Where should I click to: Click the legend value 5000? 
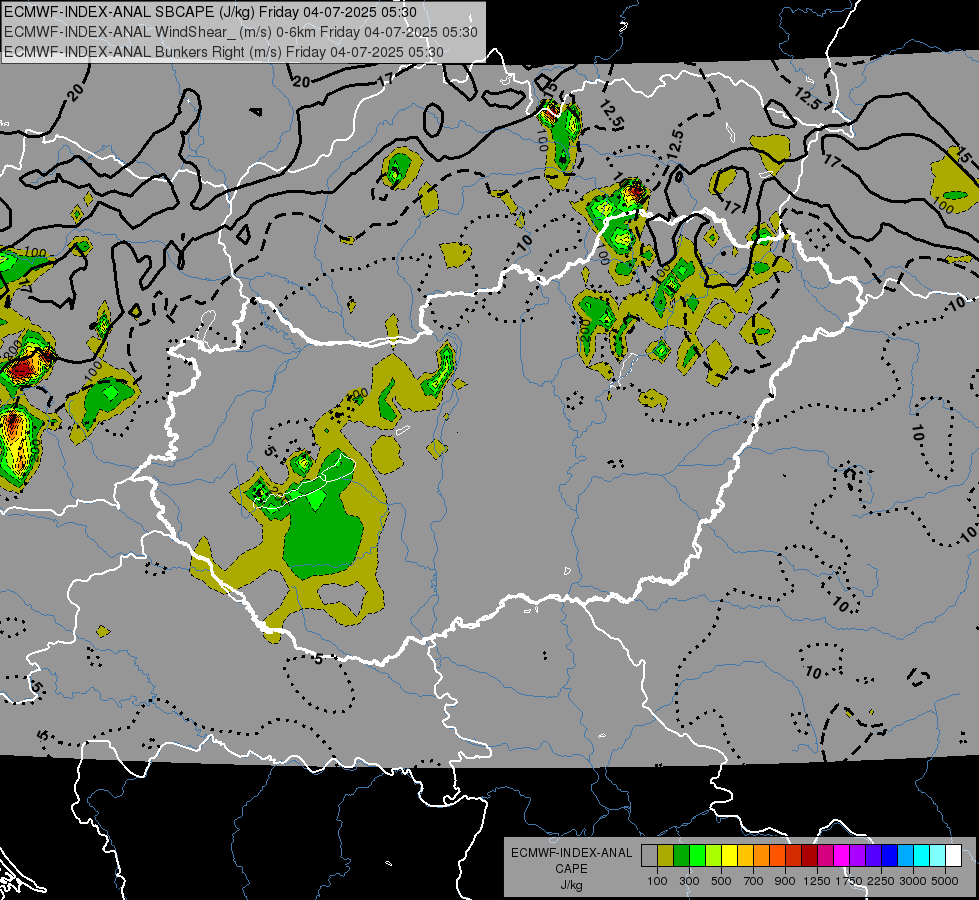(945, 881)
